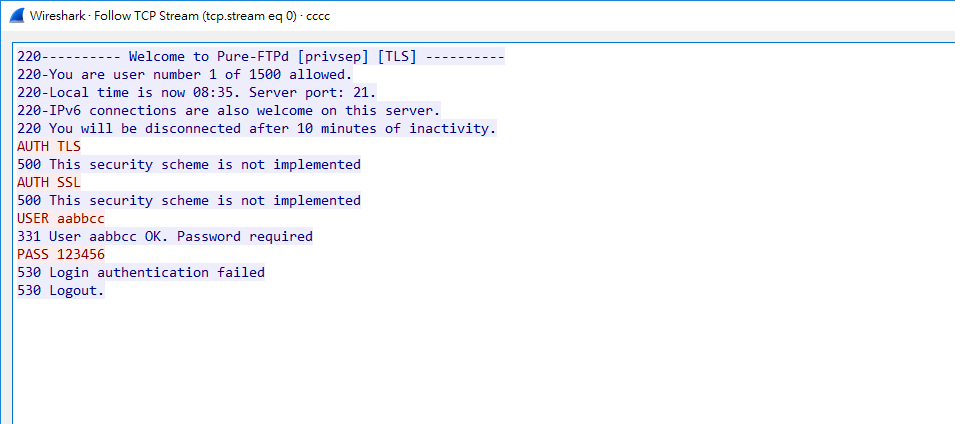This screenshot has width=955, height=424.
Task: Select the AUTH TLS client command
Action: click(x=49, y=147)
